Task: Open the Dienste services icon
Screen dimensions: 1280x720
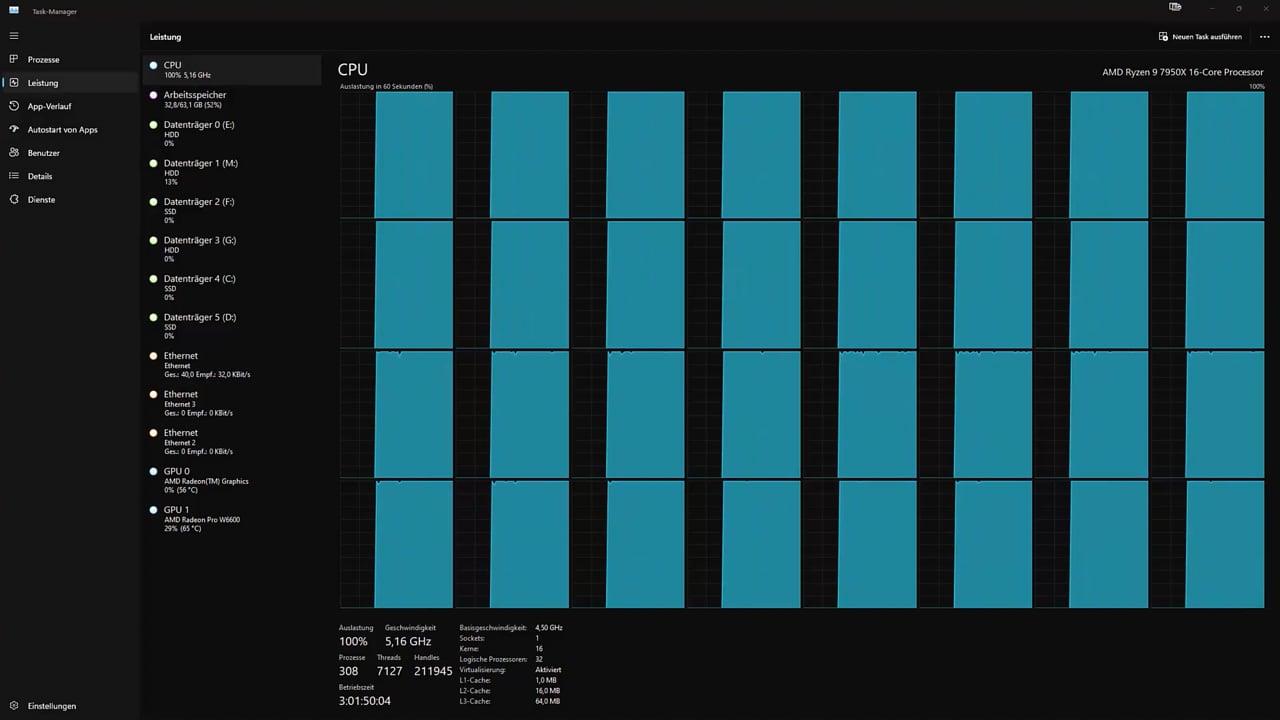Action: 14,199
